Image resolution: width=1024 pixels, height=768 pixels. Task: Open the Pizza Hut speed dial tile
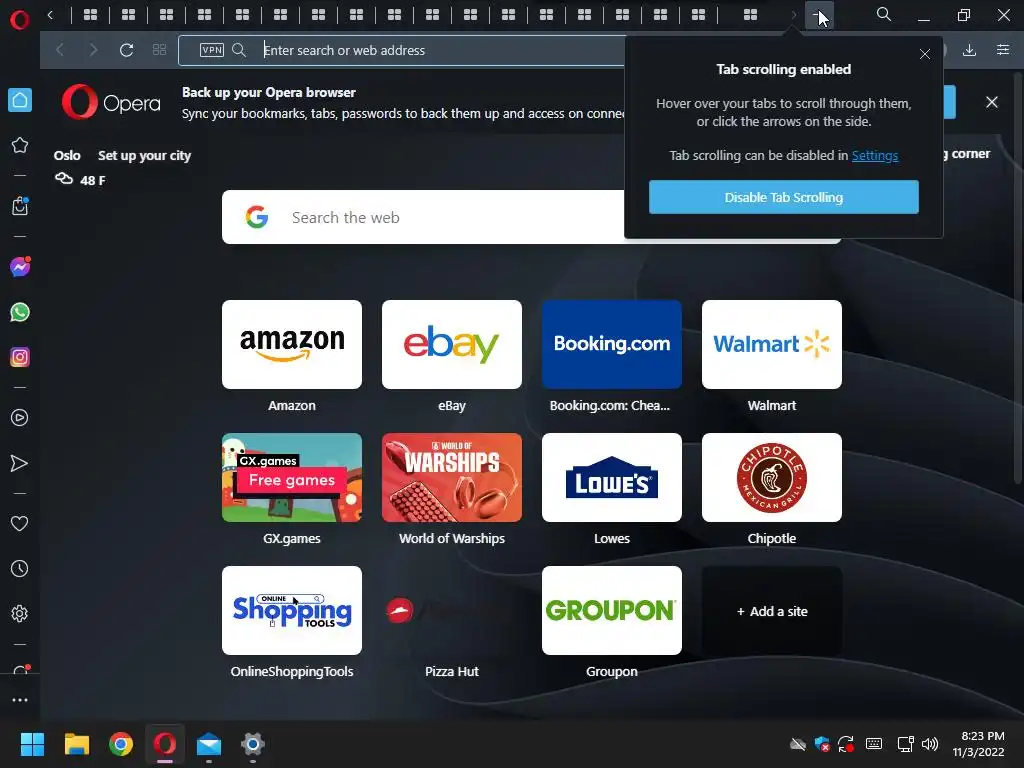click(x=452, y=611)
